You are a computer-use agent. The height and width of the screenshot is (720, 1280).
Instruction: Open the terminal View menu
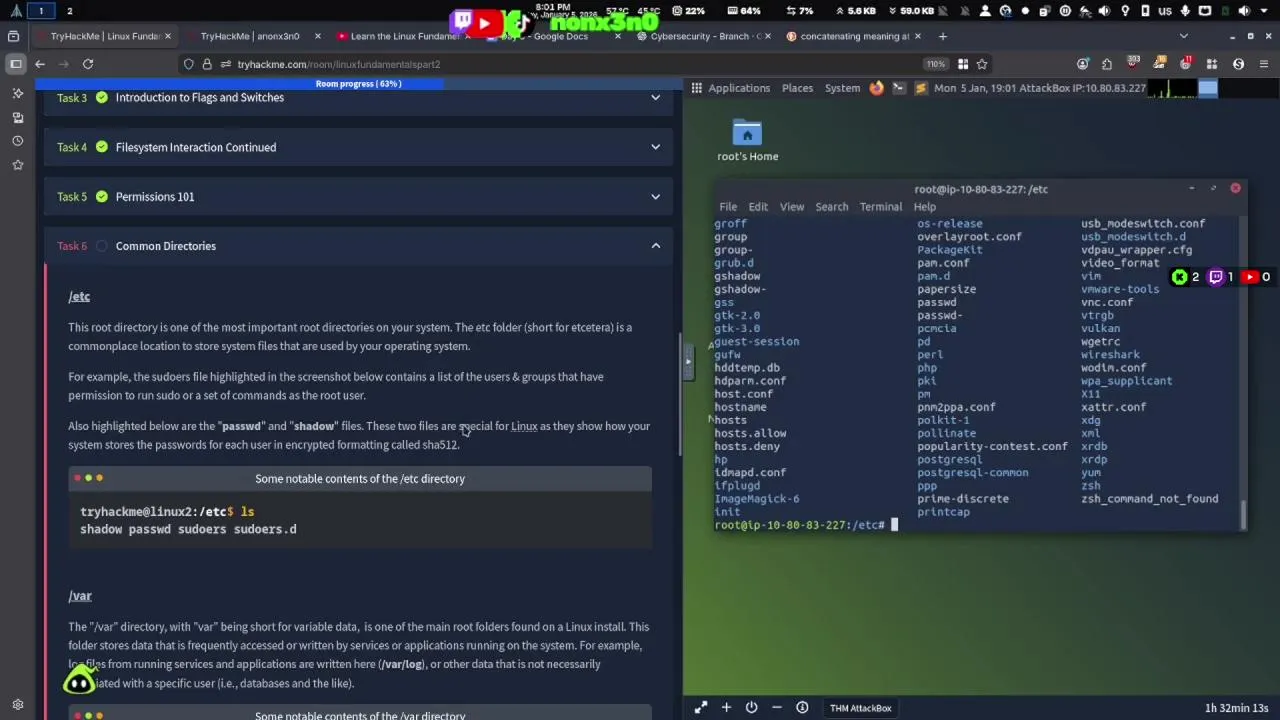coord(792,207)
